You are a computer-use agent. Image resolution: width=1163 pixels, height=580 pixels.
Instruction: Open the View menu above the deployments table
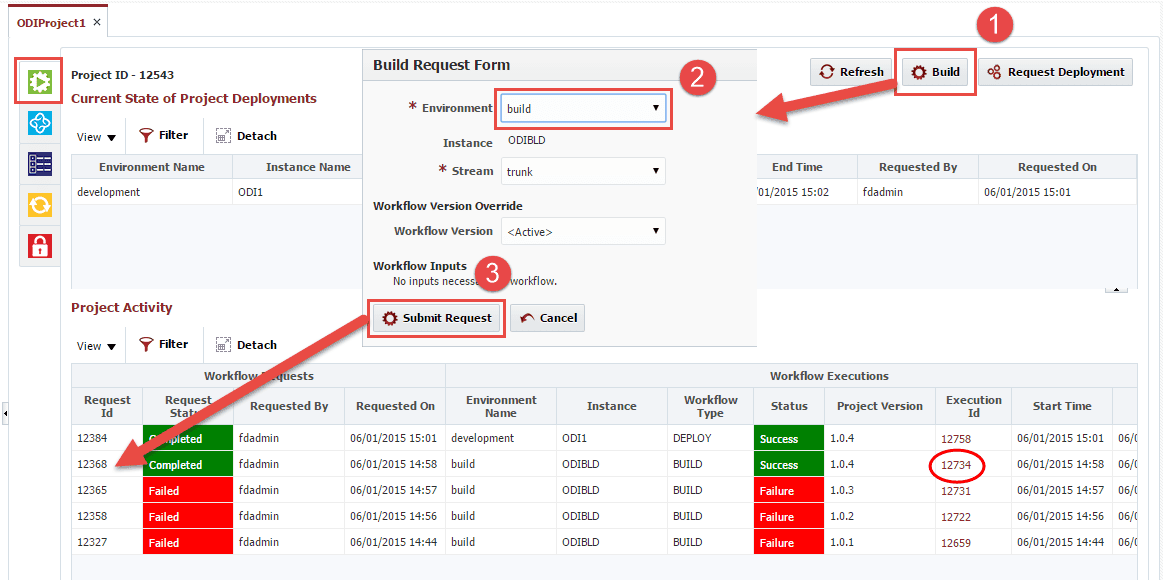click(96, 137)
